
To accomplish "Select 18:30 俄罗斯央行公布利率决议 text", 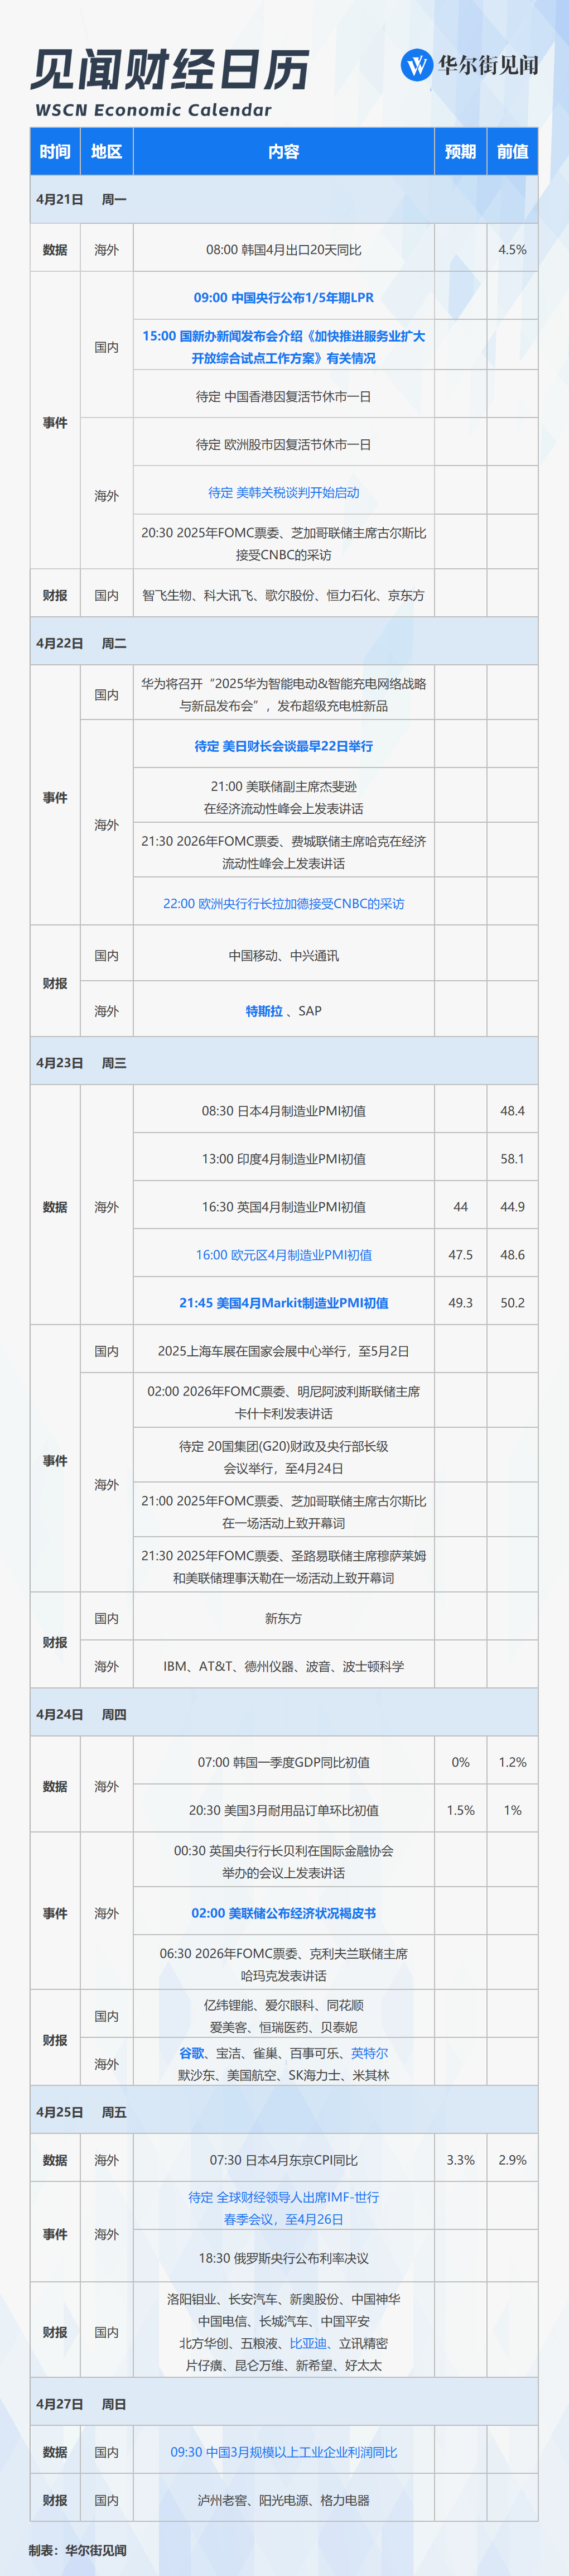I will [284, 2258].
